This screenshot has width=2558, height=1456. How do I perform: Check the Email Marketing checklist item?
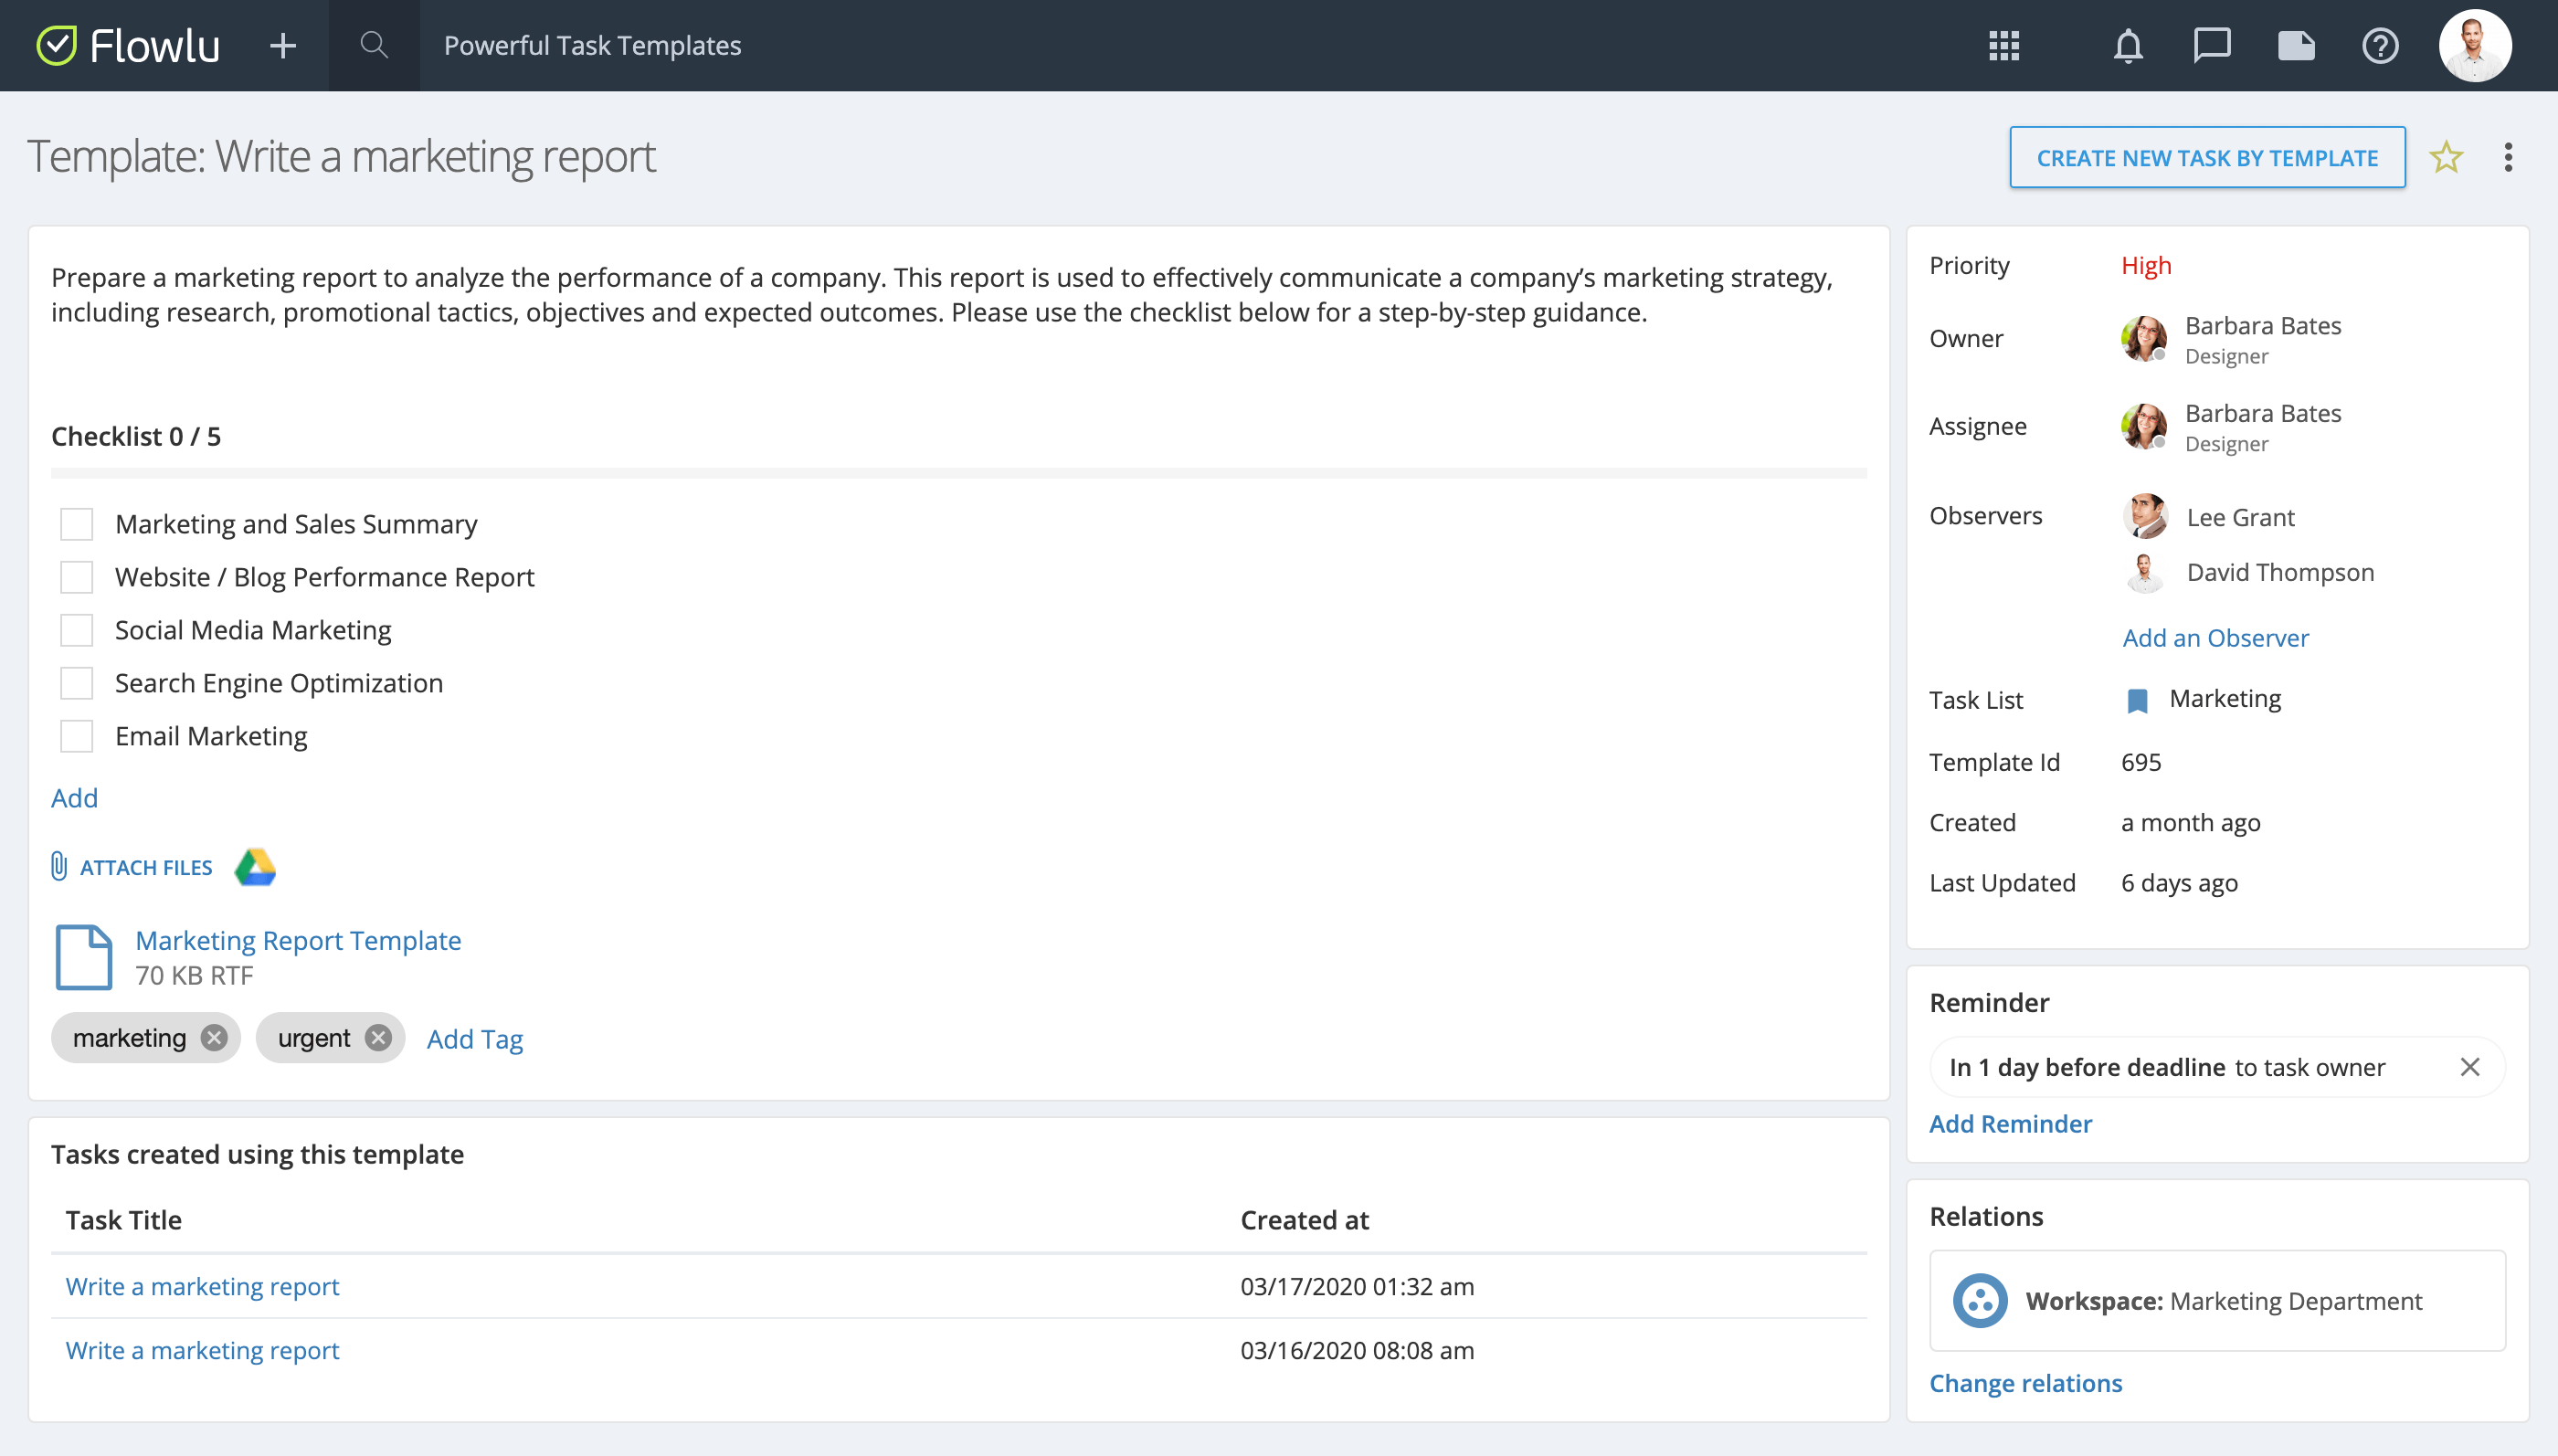[x=76, y=736]
